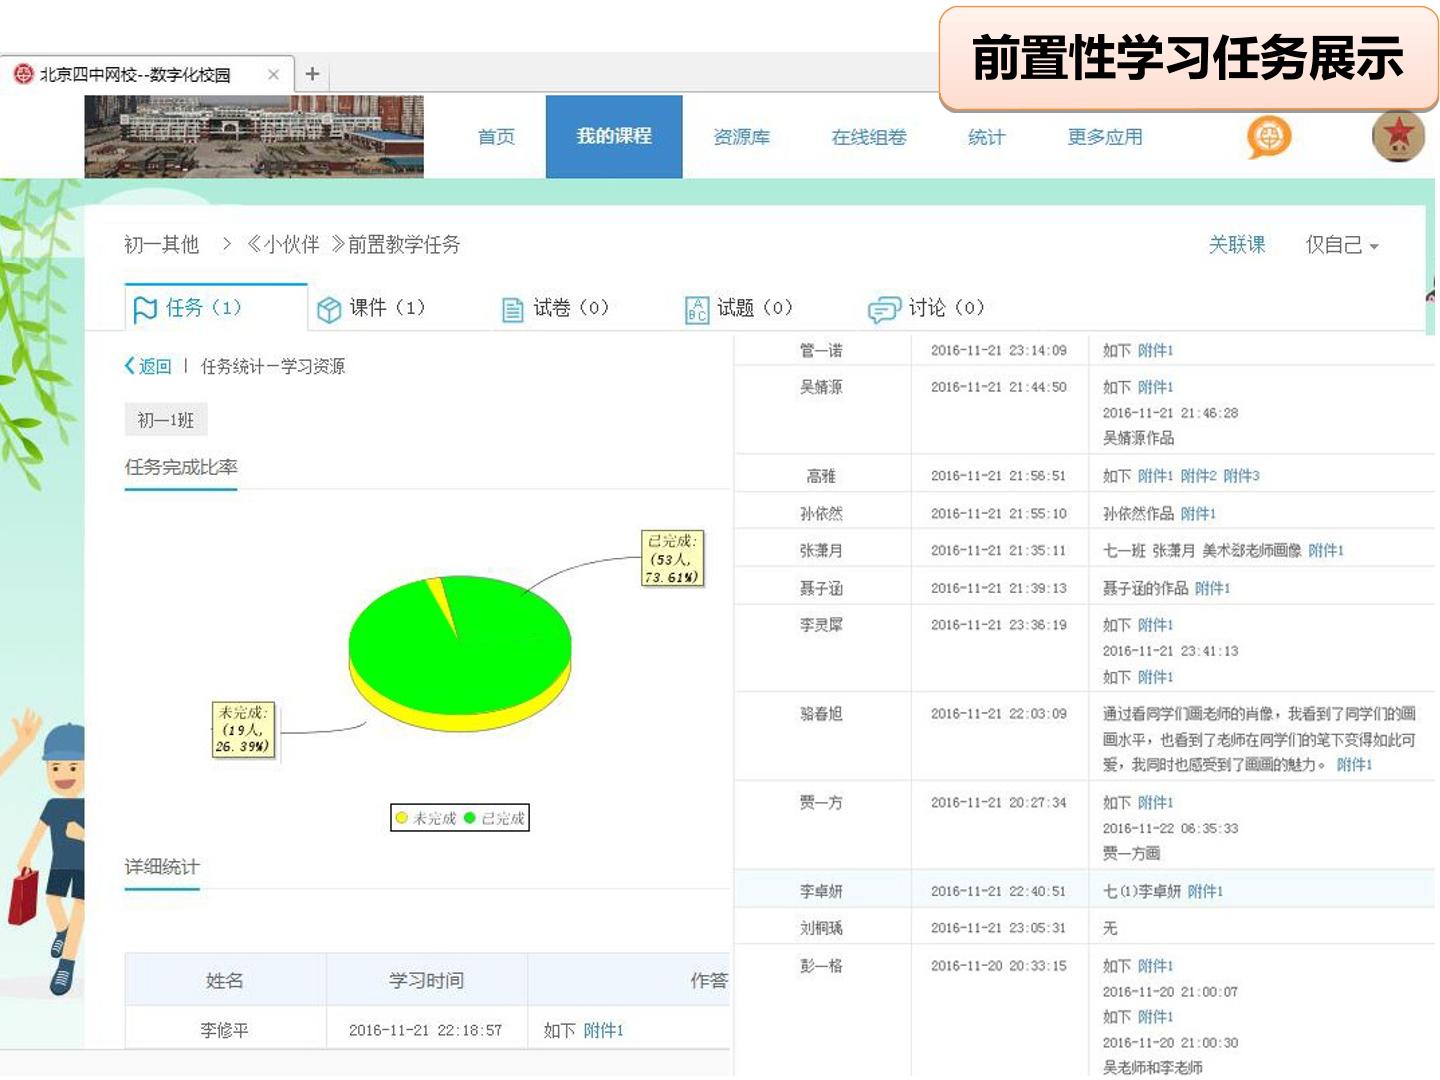Click the 详细统计 section heading
1440x1080 pixels.
[x=162, y=867]
